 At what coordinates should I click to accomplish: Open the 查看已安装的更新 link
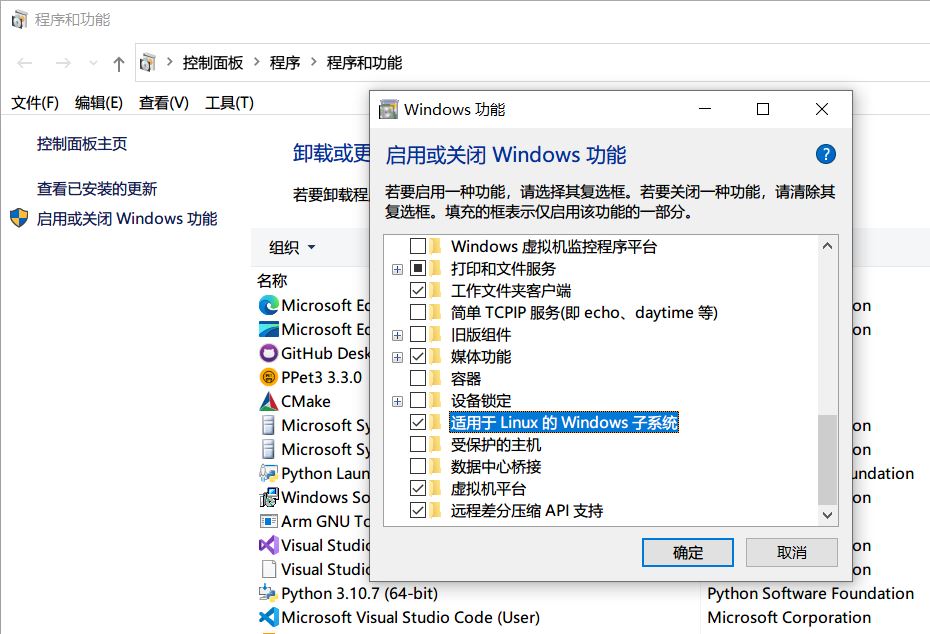(x=97, y=189)
